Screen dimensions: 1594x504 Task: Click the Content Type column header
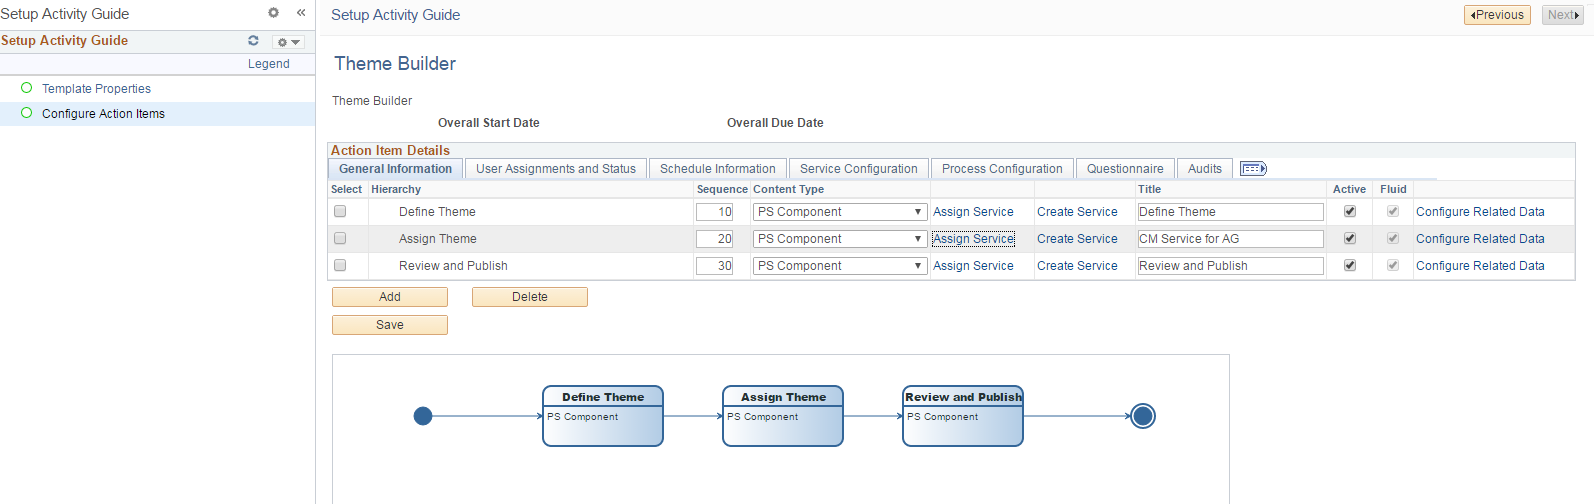[x=789, y=189]
